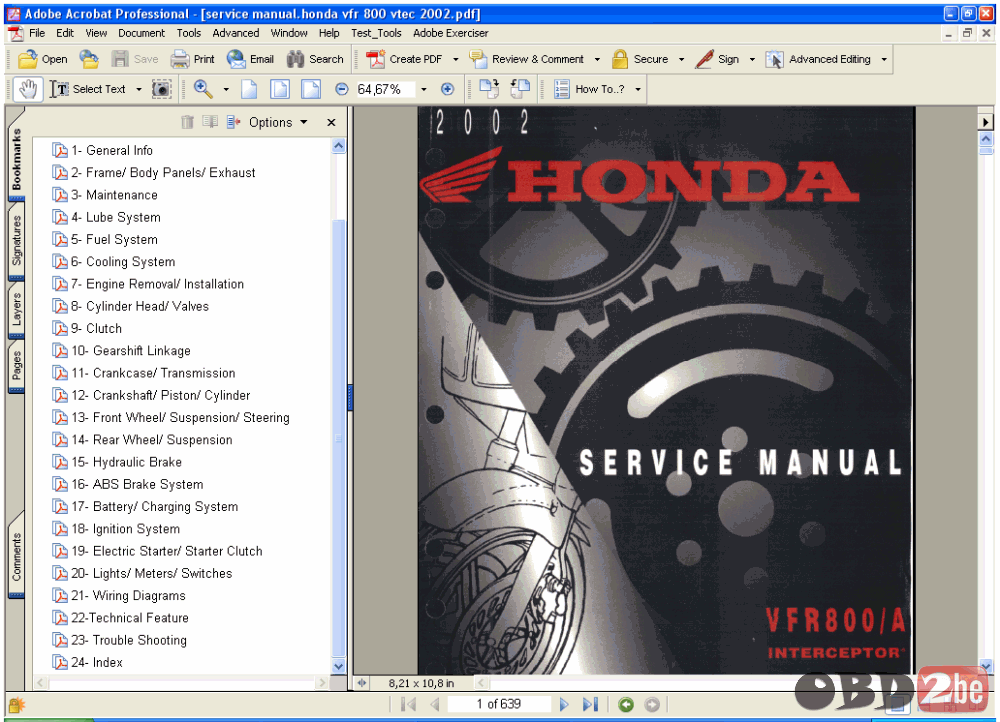Open the Sign dropdown arrow

click(752, 59)
